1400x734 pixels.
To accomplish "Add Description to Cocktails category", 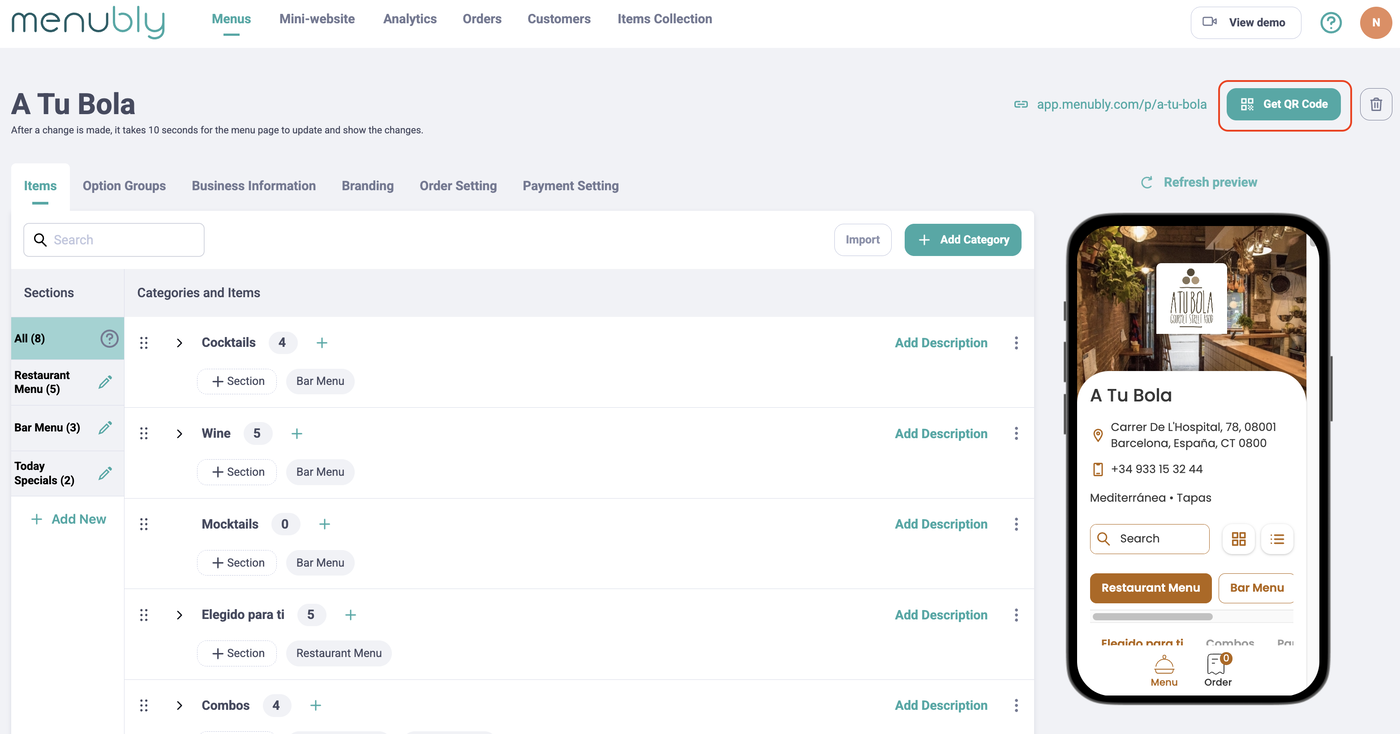I will (x=941, y=343).
